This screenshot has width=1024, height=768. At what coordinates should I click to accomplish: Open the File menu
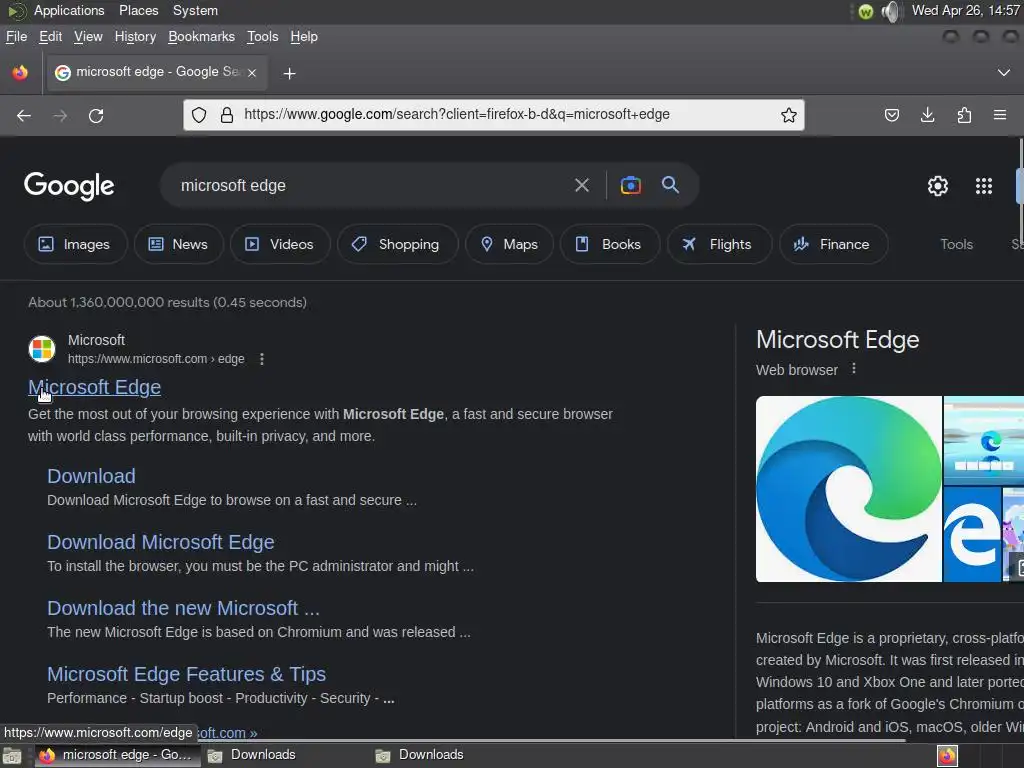pyautogui.click(x=16, y=37)
